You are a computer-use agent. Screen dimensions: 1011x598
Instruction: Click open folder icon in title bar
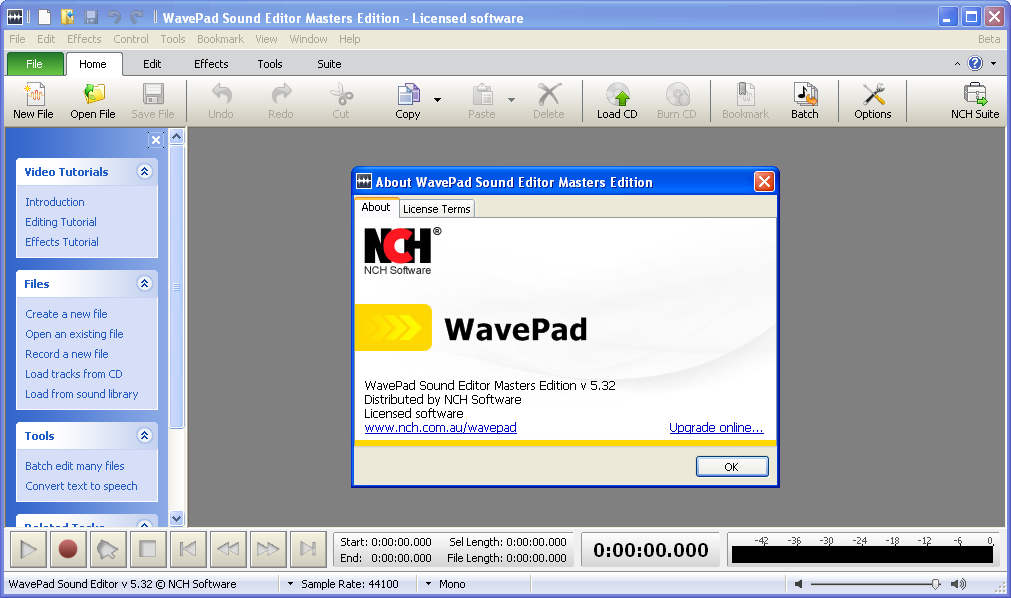[67, 17]
